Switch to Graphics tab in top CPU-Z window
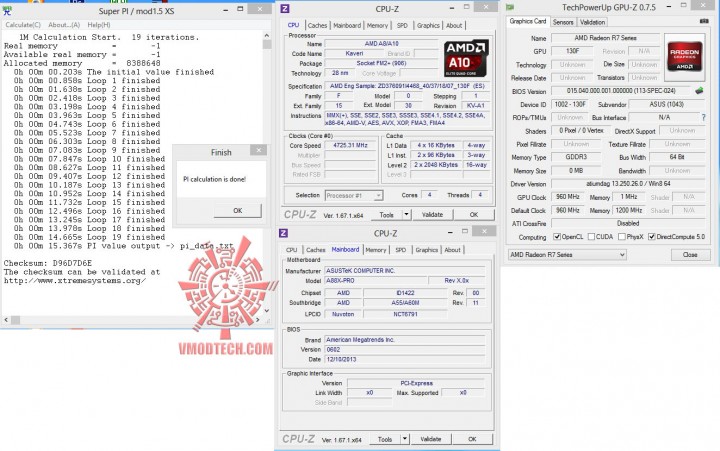 click(x=428, y=26)
